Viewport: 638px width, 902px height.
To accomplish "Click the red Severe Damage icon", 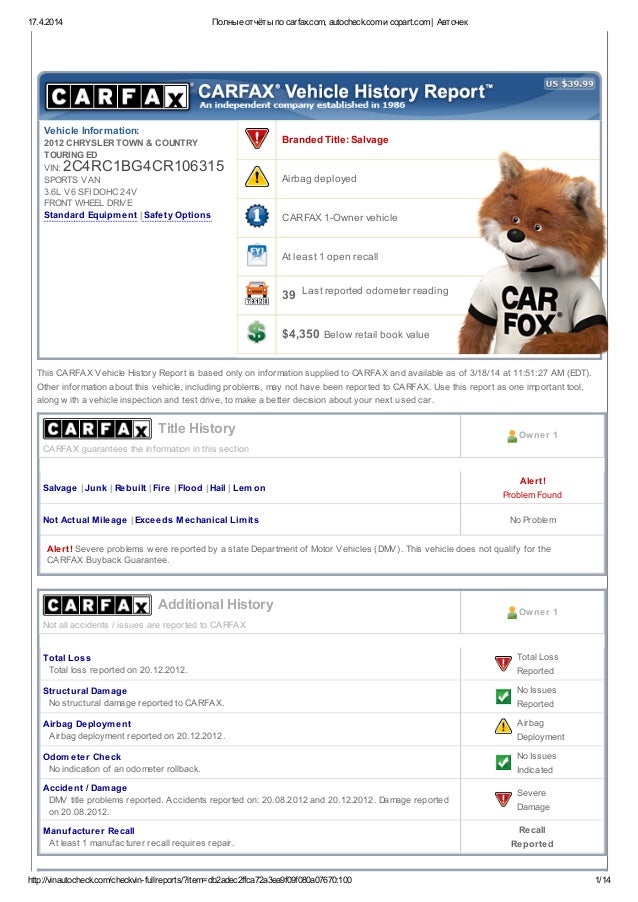I will pos(503,799).
